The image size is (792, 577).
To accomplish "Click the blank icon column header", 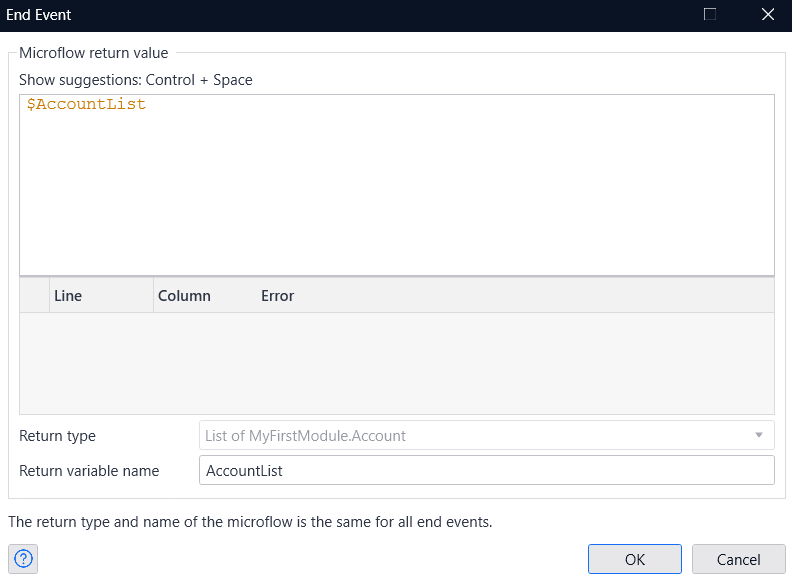I will tap(34, 296).
